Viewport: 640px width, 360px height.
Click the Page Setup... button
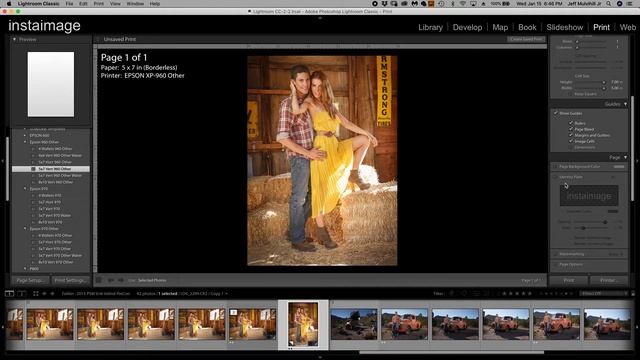click(30, 280)
